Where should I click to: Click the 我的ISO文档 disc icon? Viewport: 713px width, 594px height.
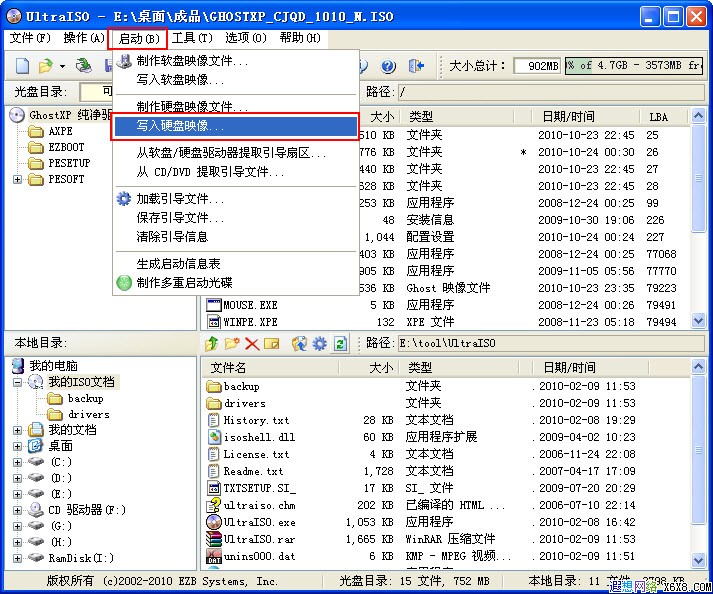point(35,382)
